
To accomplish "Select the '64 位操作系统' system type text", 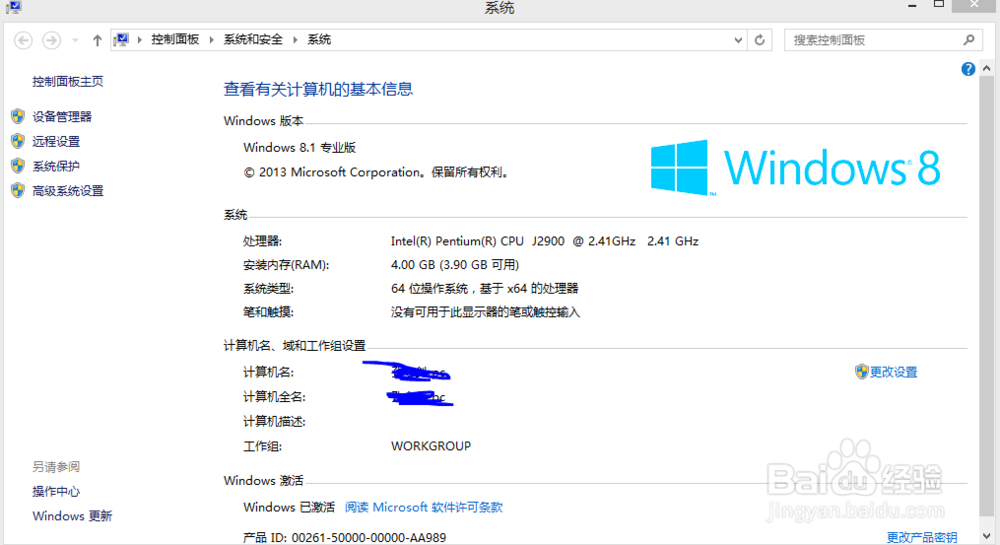I will tap(429, 289).
